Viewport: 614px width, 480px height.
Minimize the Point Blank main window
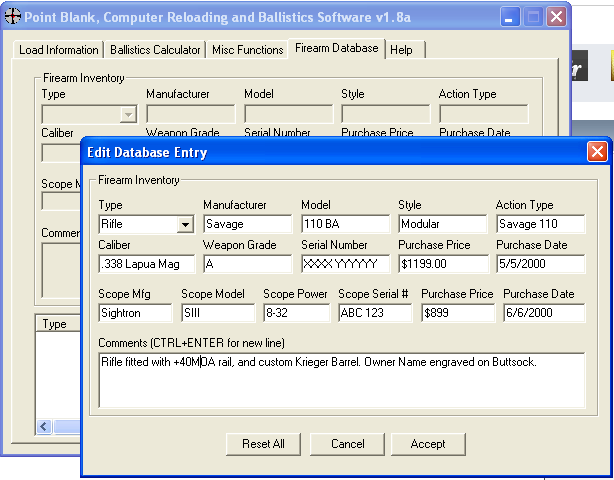510,17
